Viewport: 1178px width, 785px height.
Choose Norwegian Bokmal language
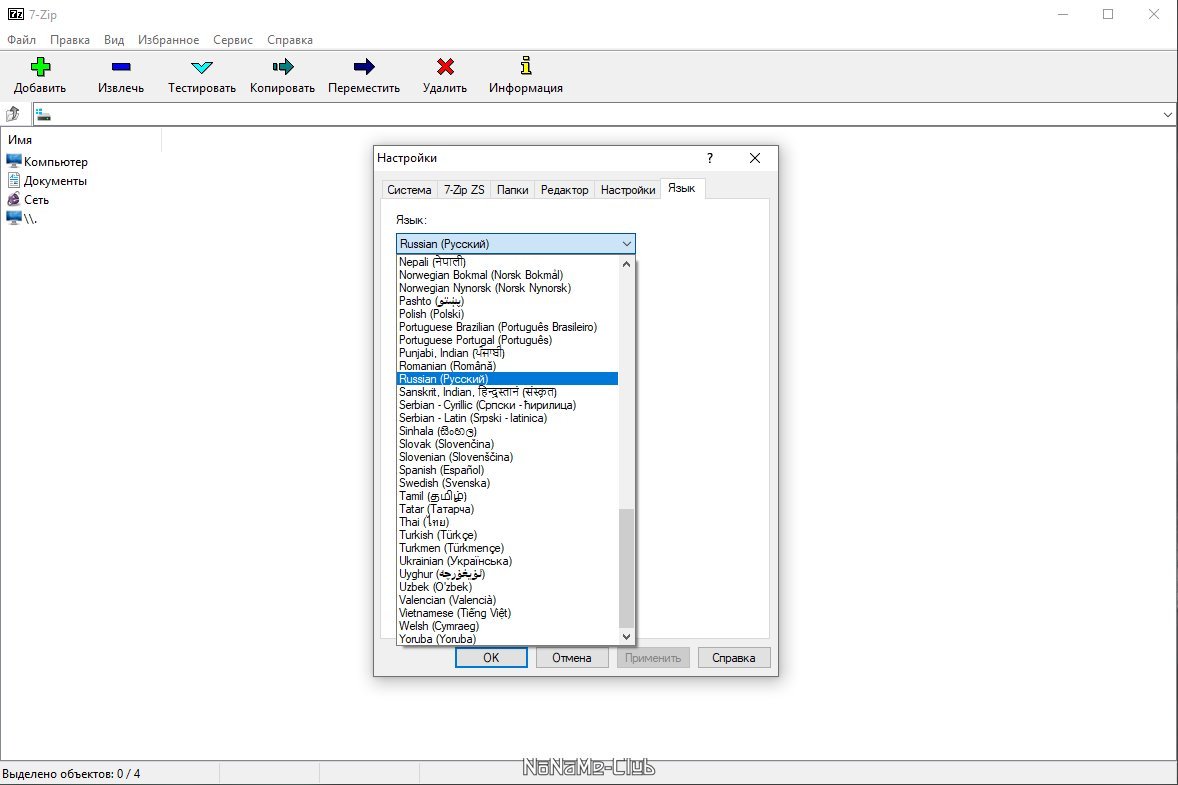click(507, 275)
